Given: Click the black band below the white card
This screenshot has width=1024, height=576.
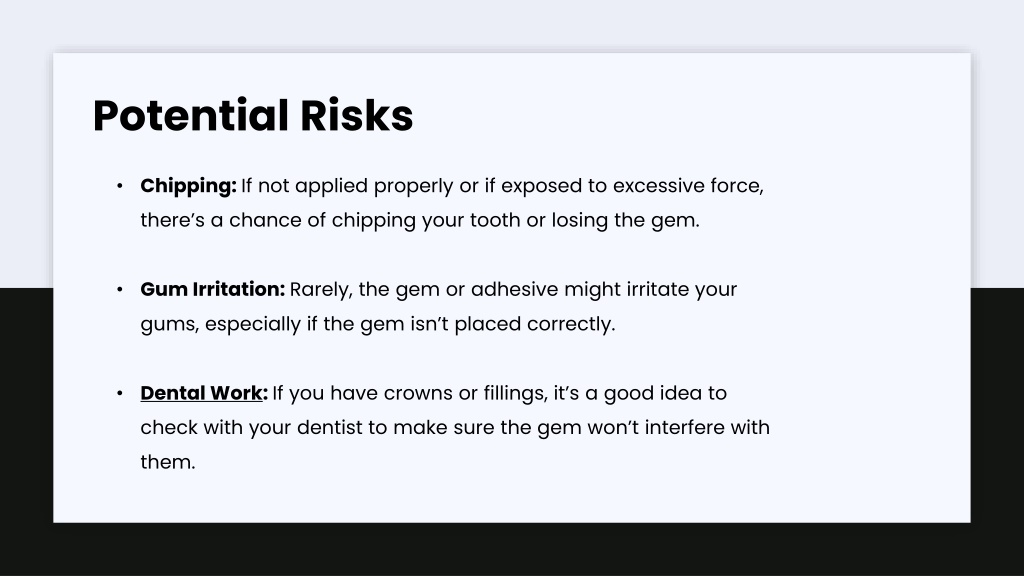Looking at the screenshot, I should tap(512, 549).
